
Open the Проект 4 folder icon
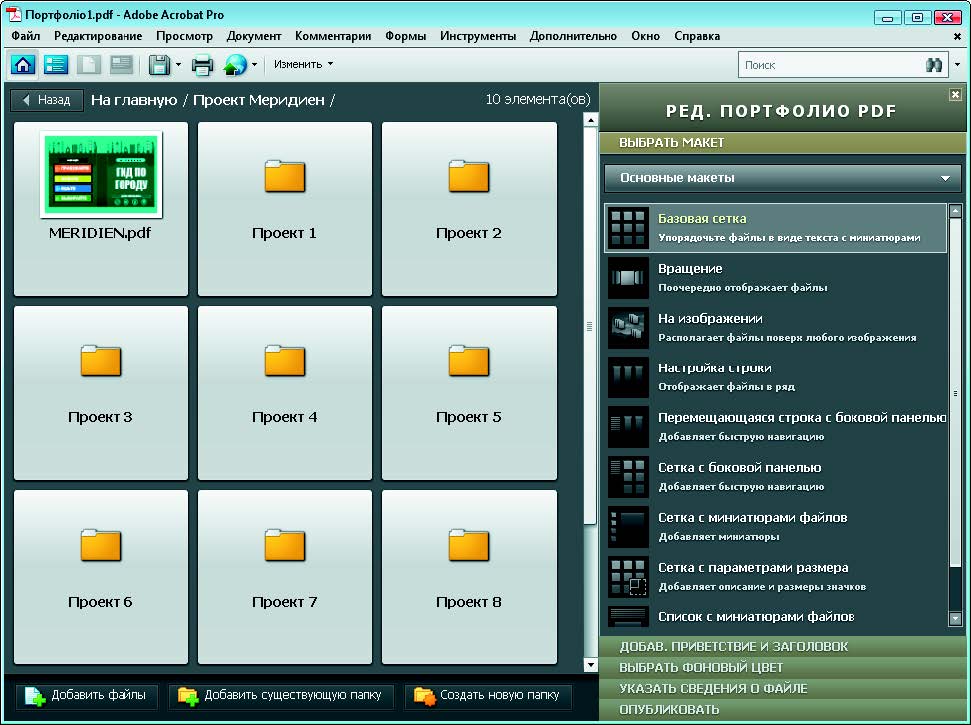[285, 360]
